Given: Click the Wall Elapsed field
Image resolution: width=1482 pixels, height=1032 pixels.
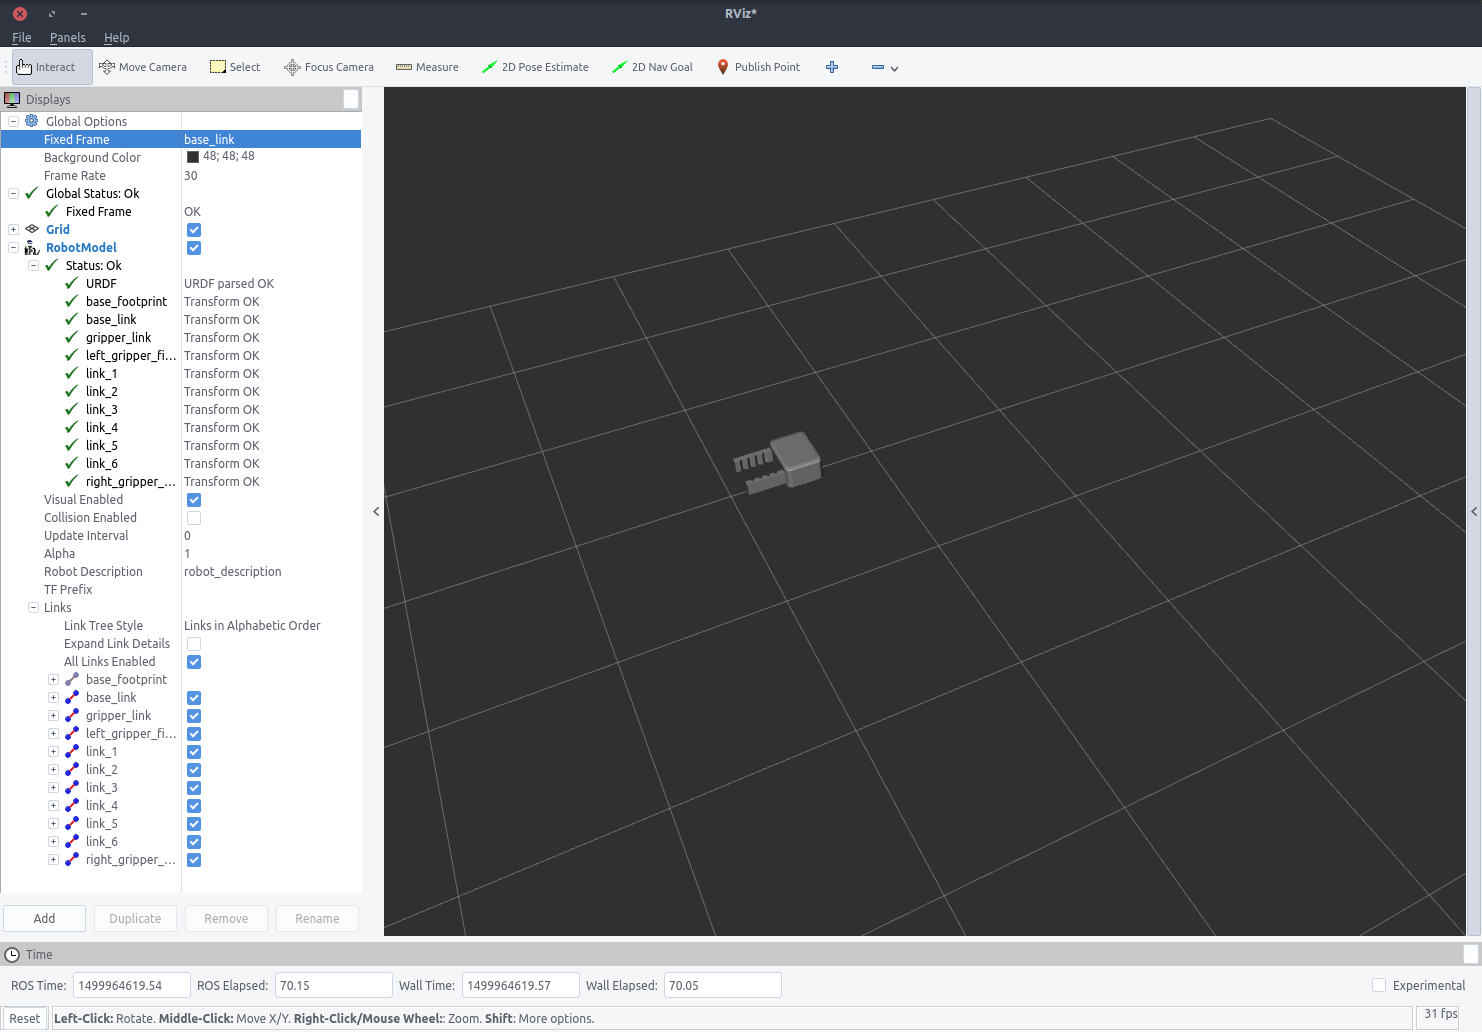Looking at the screenshot, I should coord(722,985).
